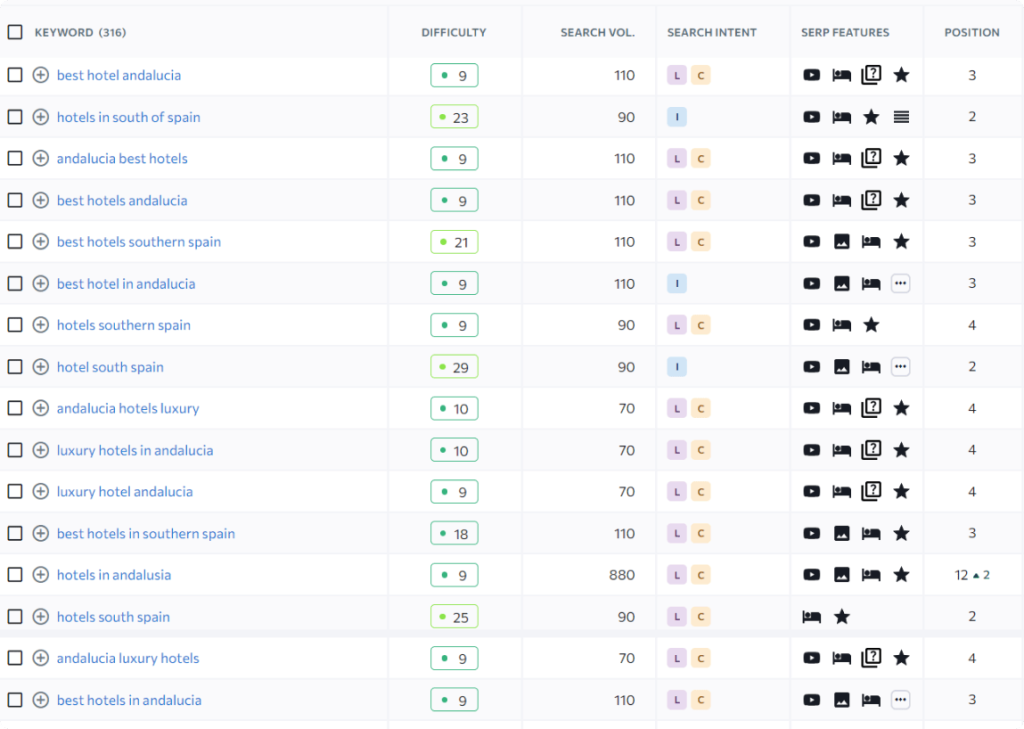Image resolution: width=1024 pixels, height=729 pixels.
Task: Show more SERP features for 'best hotels in andalucia'
Action: [901, 700]
